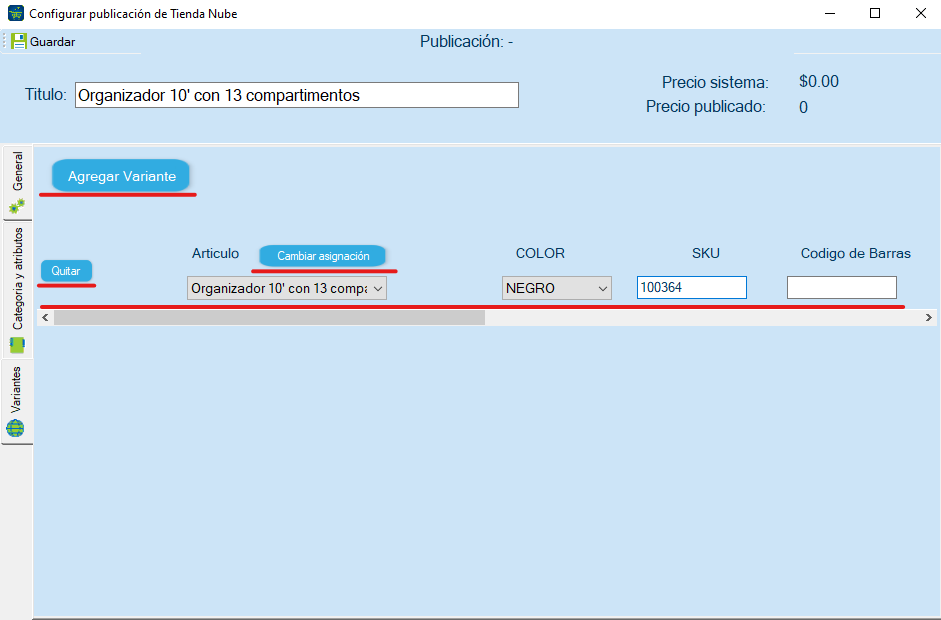The width and height of the screenshot is (941, 620).
Task: Click the 'SKU' column header
Action: [705, 253]
